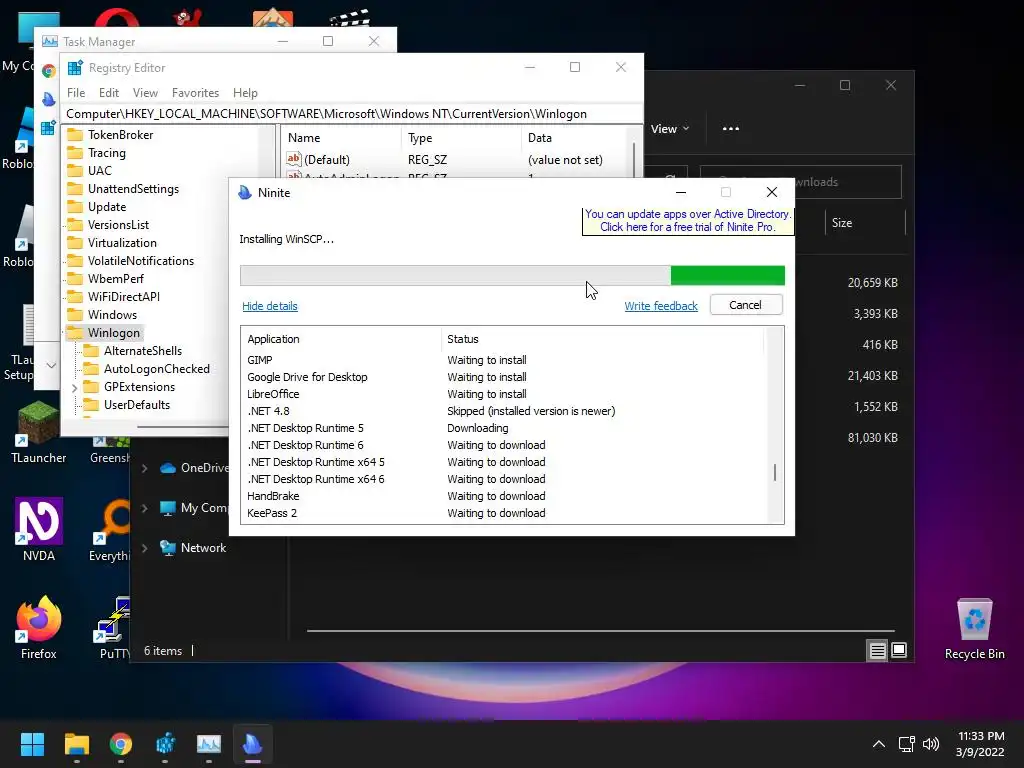Select the GIMP row in Ninite list
1024x768 pixels.
pyautogui.click(x=503, y=360)
